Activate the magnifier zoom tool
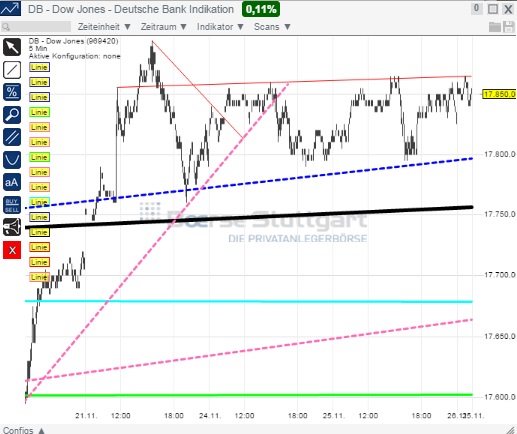This screenshot has width=517, height=434. pyautogui.click(x=12, y=115)
